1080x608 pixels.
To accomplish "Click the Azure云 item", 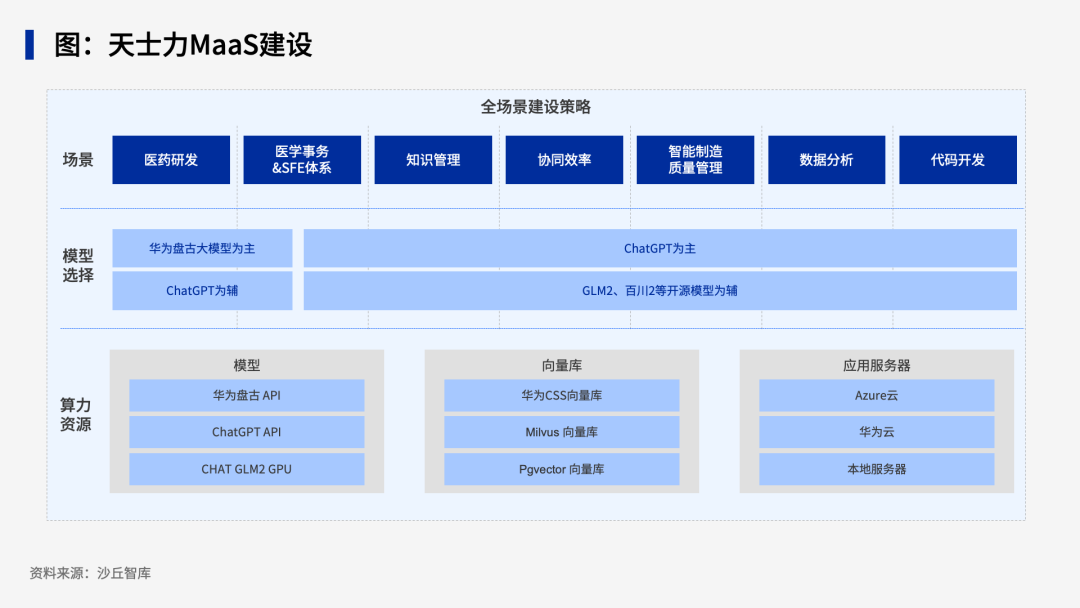I will [876, 395].
